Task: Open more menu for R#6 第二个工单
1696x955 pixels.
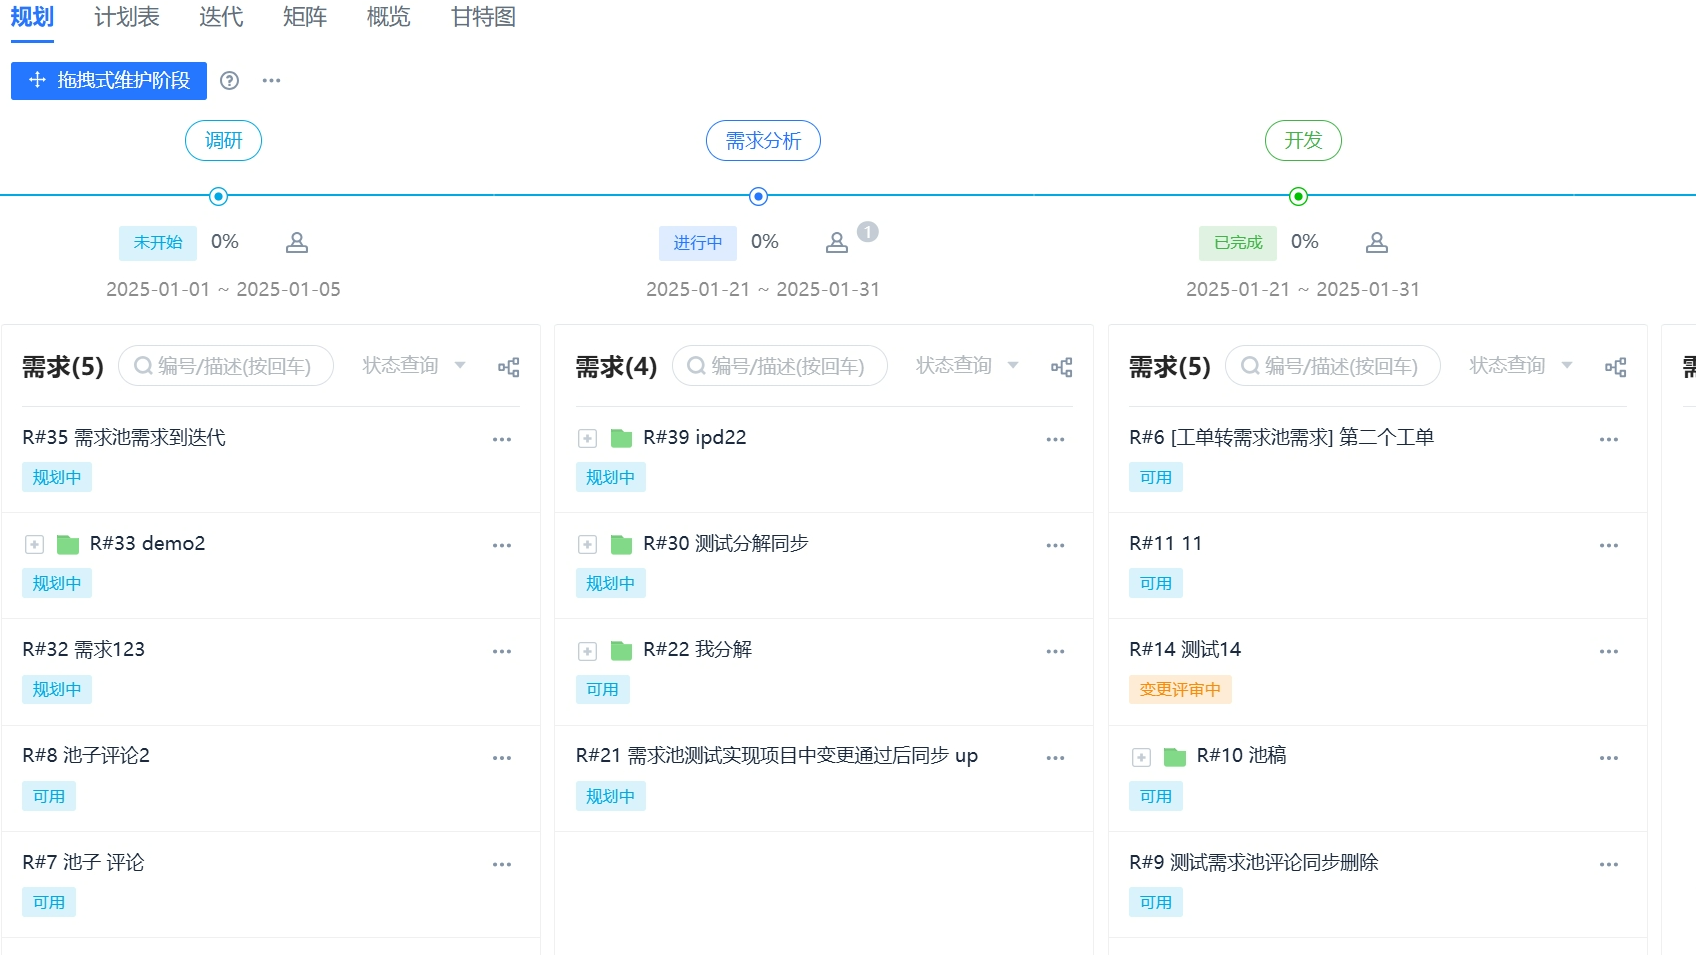Action: click(x=1609, y=439)
